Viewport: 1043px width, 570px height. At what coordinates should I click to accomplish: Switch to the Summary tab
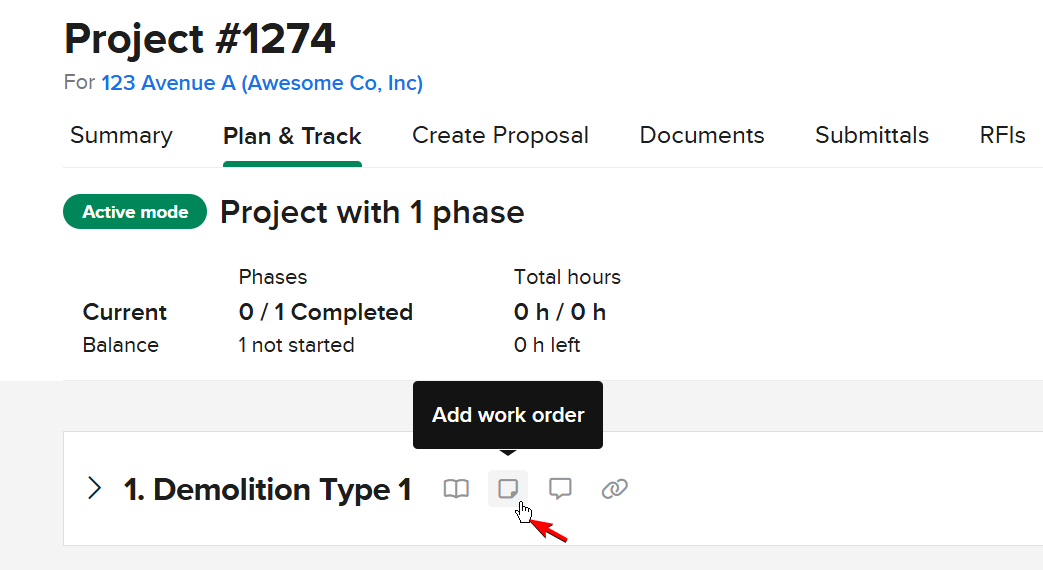[x=121, y=136]
